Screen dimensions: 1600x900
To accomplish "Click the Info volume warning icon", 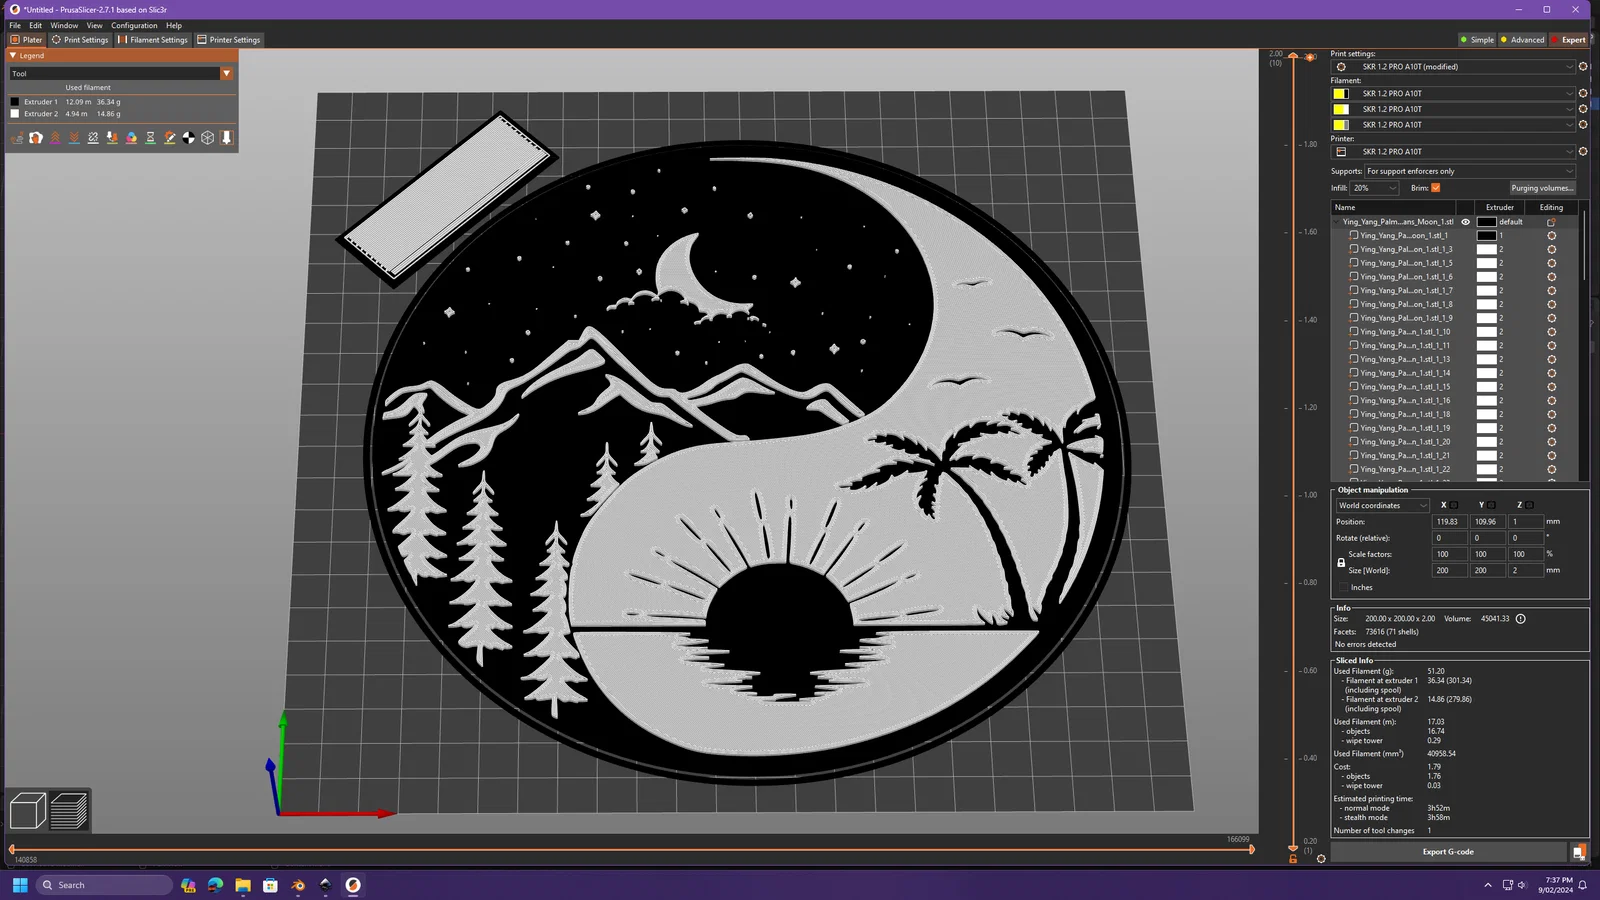I will 1521,619.
